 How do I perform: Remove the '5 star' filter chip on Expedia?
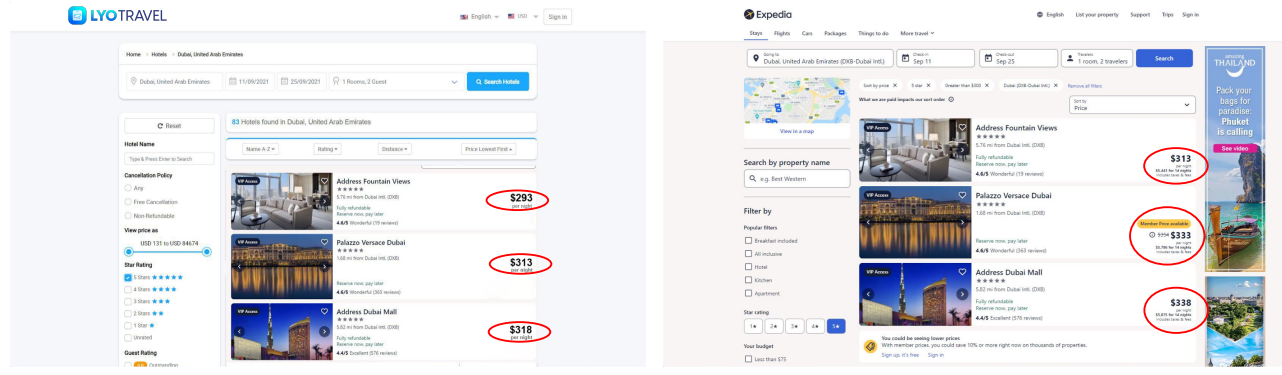pos(927,85)
